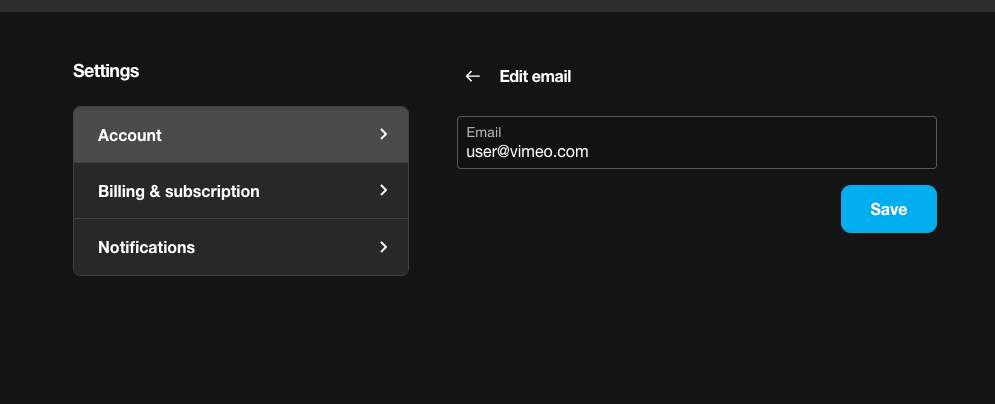Viewport: 995px width, 404px height.
Task: Select the Account label text
Action: pyautogui.click(x=129, y=135)
